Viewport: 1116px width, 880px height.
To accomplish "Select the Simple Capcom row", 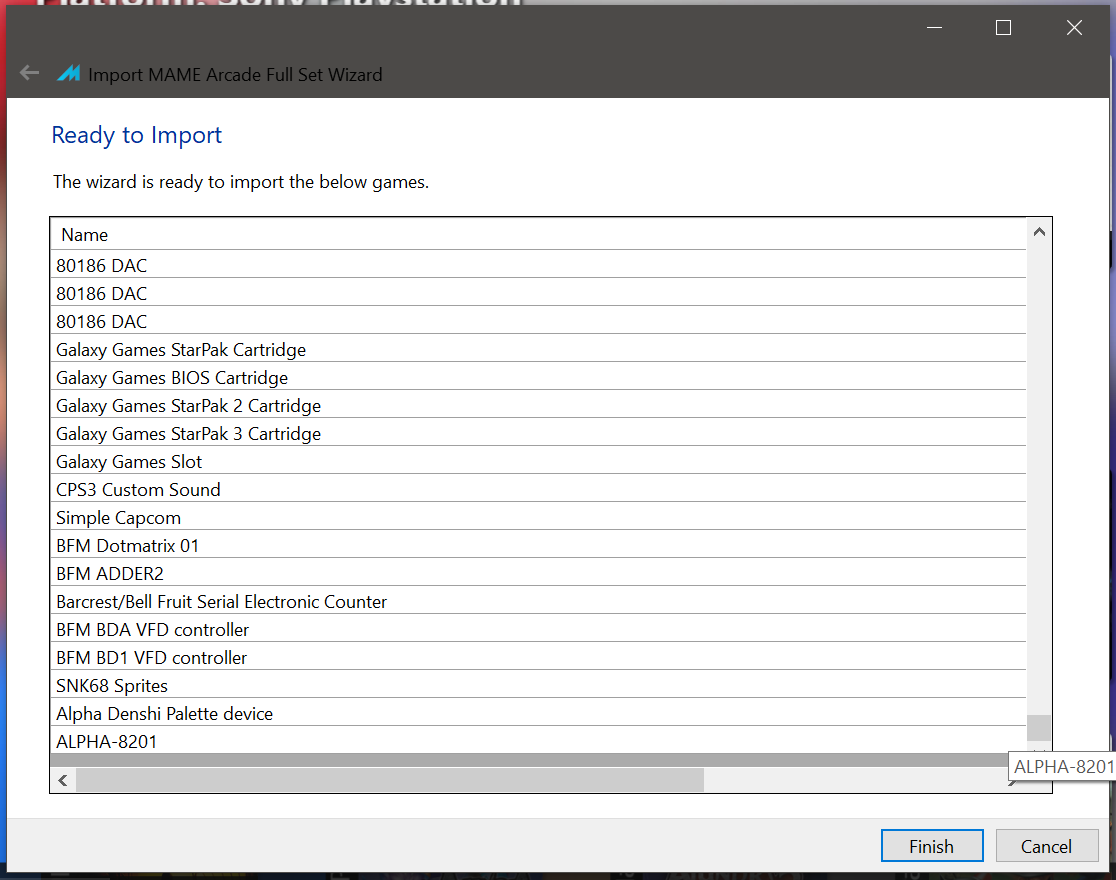I will [539, 518].
